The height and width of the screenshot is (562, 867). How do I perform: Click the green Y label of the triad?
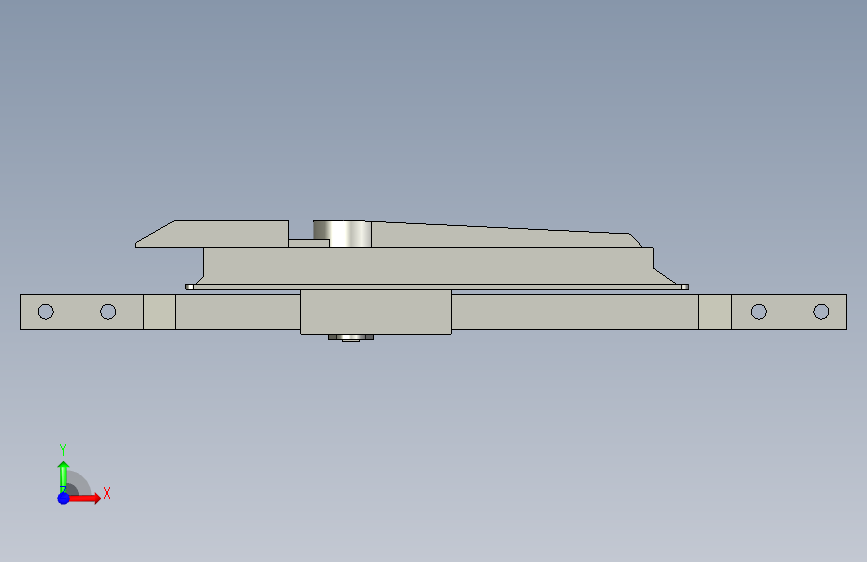point(63,450)
